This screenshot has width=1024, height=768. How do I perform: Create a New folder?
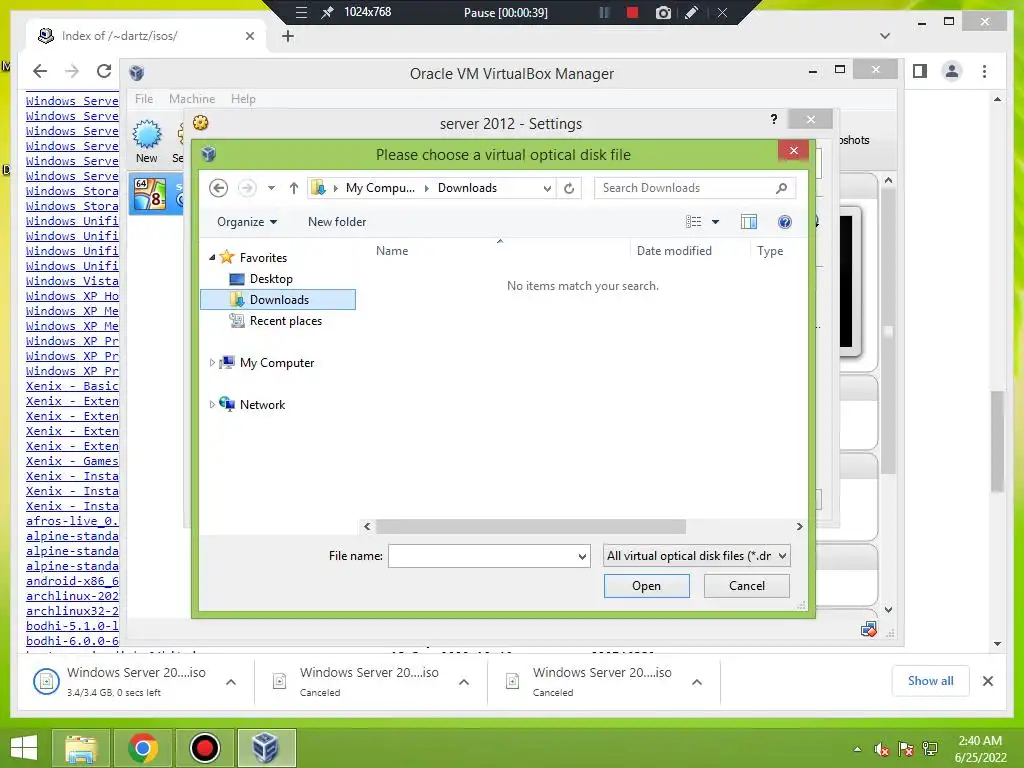337,222
